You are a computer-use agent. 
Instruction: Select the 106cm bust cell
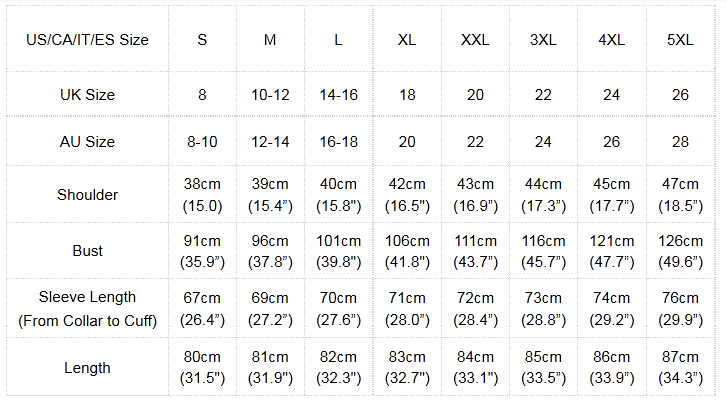(407, 251)
